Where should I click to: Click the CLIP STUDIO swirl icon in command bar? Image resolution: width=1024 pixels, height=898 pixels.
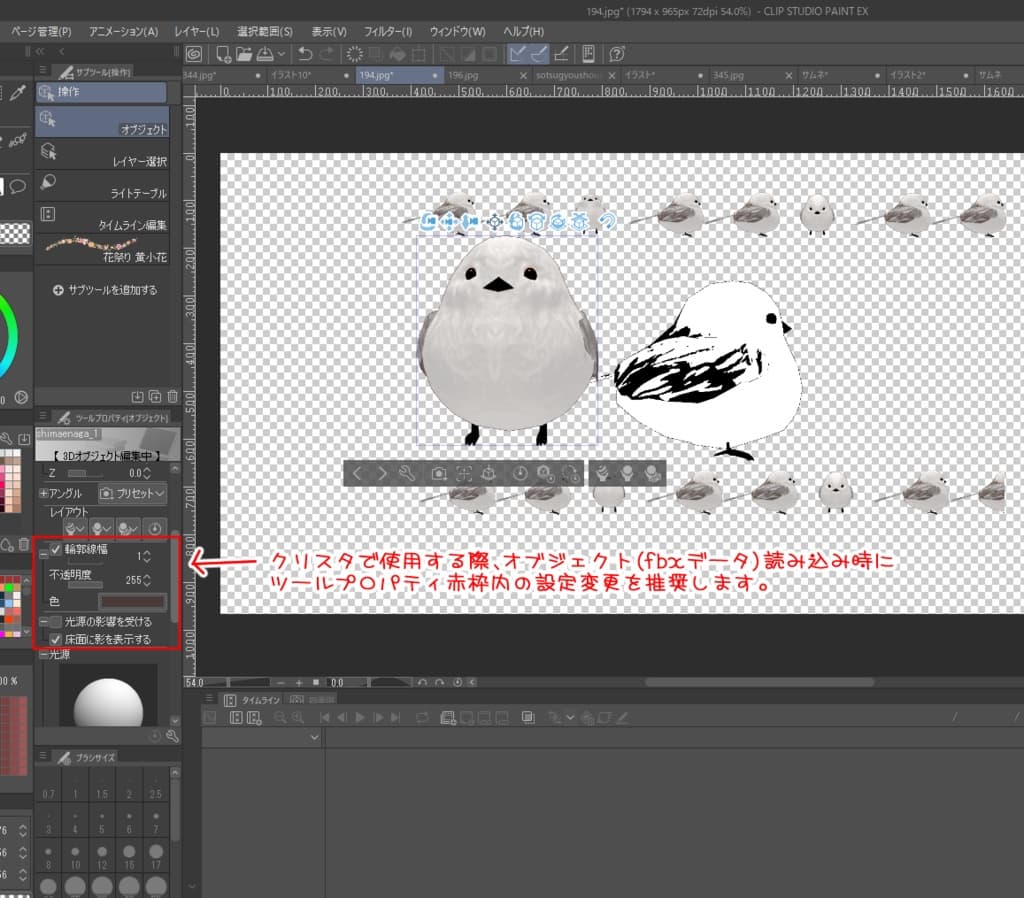pyautogui.click(x=194, y=53)
